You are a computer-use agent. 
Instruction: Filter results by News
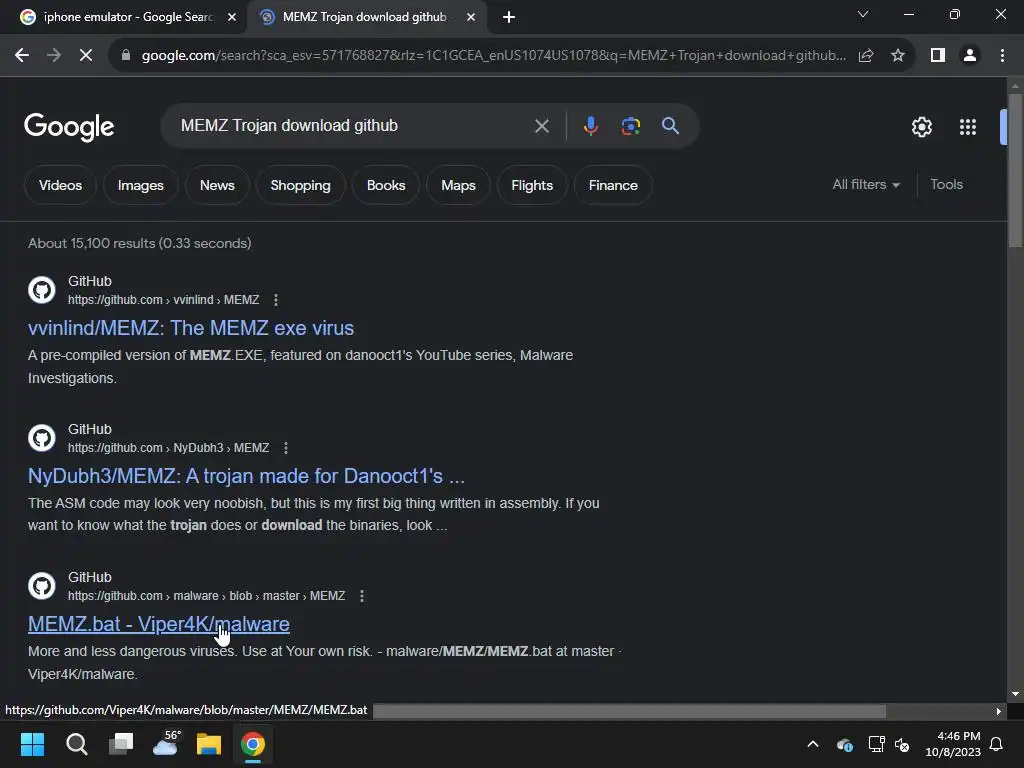pos(217,185)
